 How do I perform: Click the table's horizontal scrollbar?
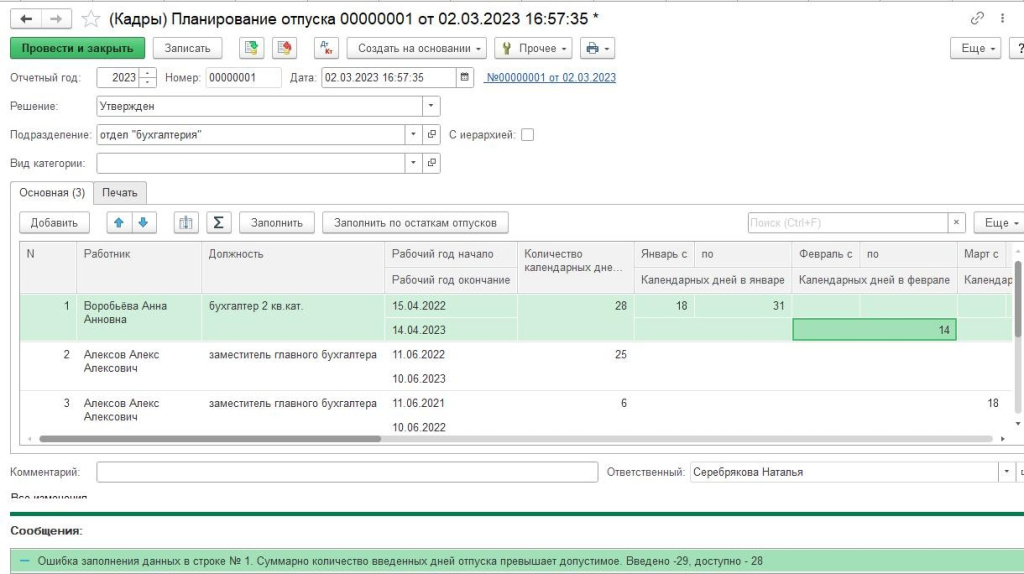click(210, 438)
